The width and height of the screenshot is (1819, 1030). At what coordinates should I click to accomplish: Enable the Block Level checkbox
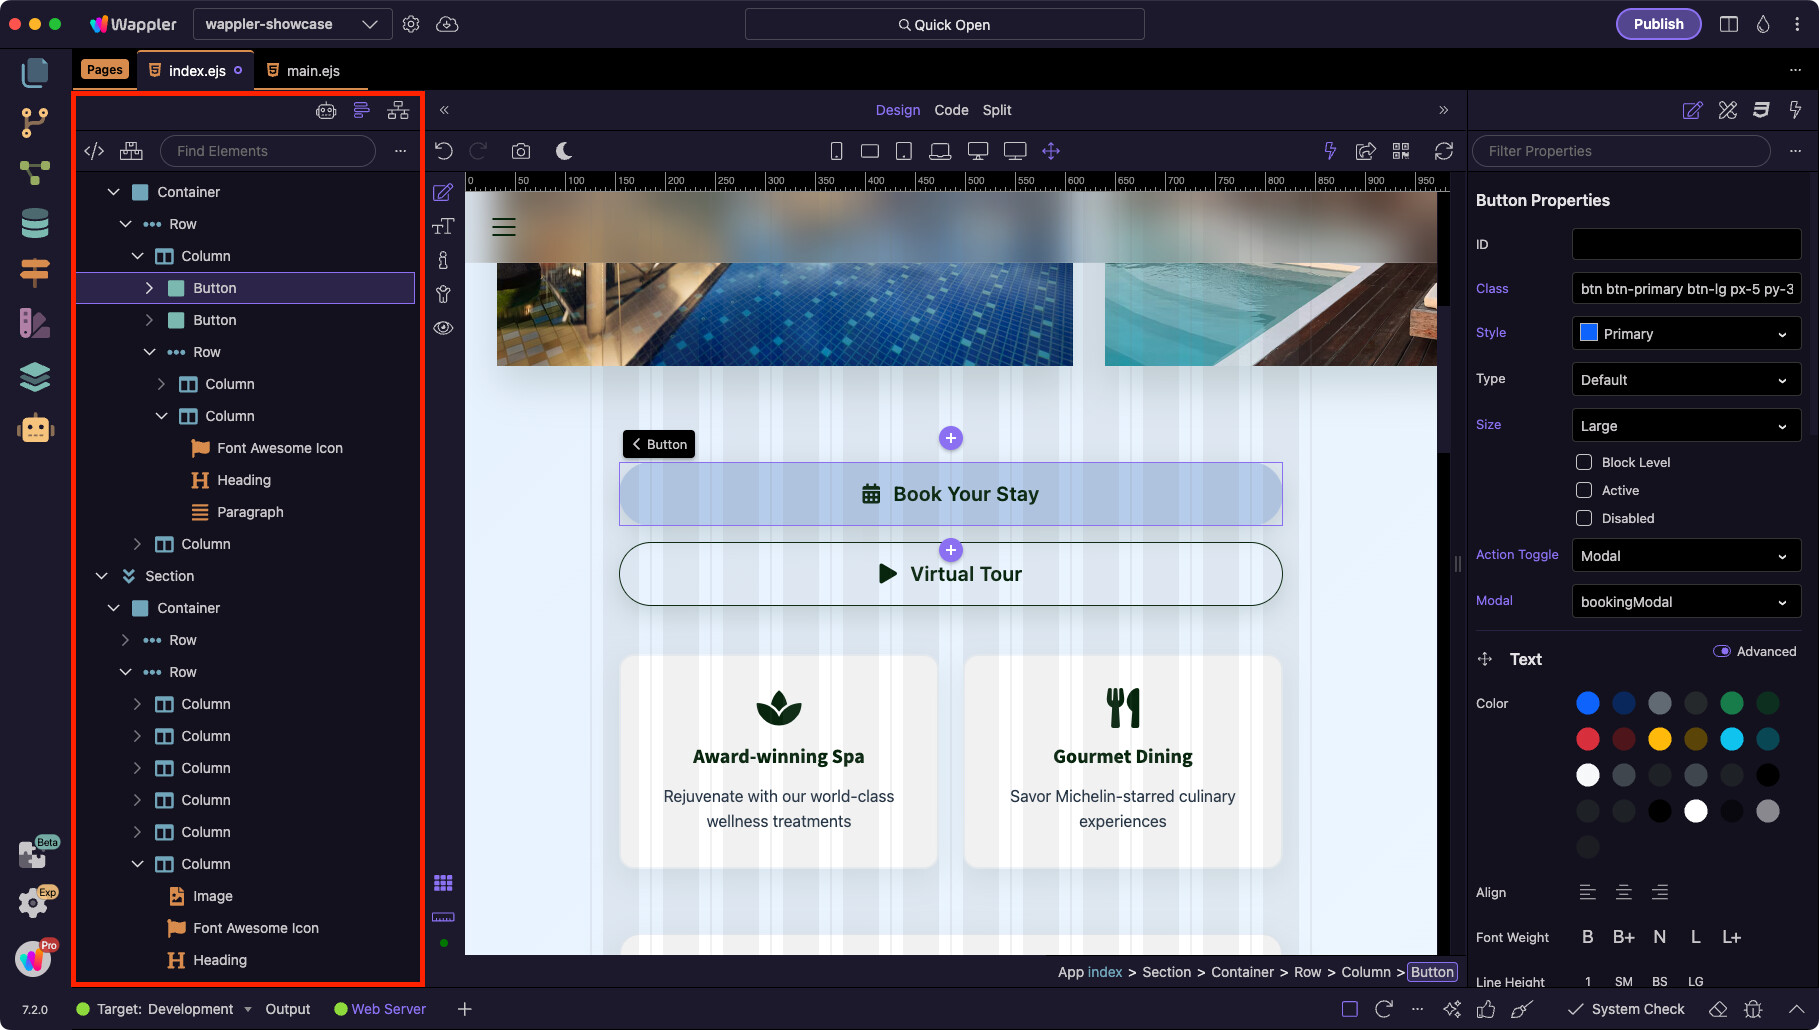pyautogui.click(x=1584, y=462)
